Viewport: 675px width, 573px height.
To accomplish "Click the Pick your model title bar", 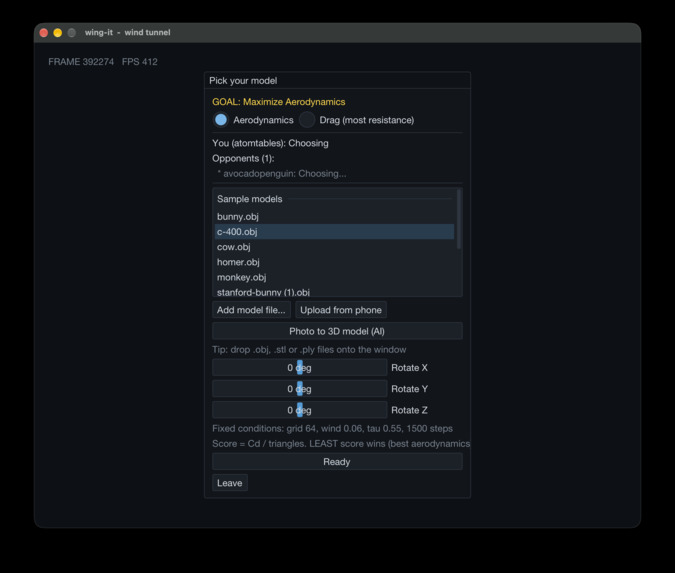I will click(x=337, y=81).
